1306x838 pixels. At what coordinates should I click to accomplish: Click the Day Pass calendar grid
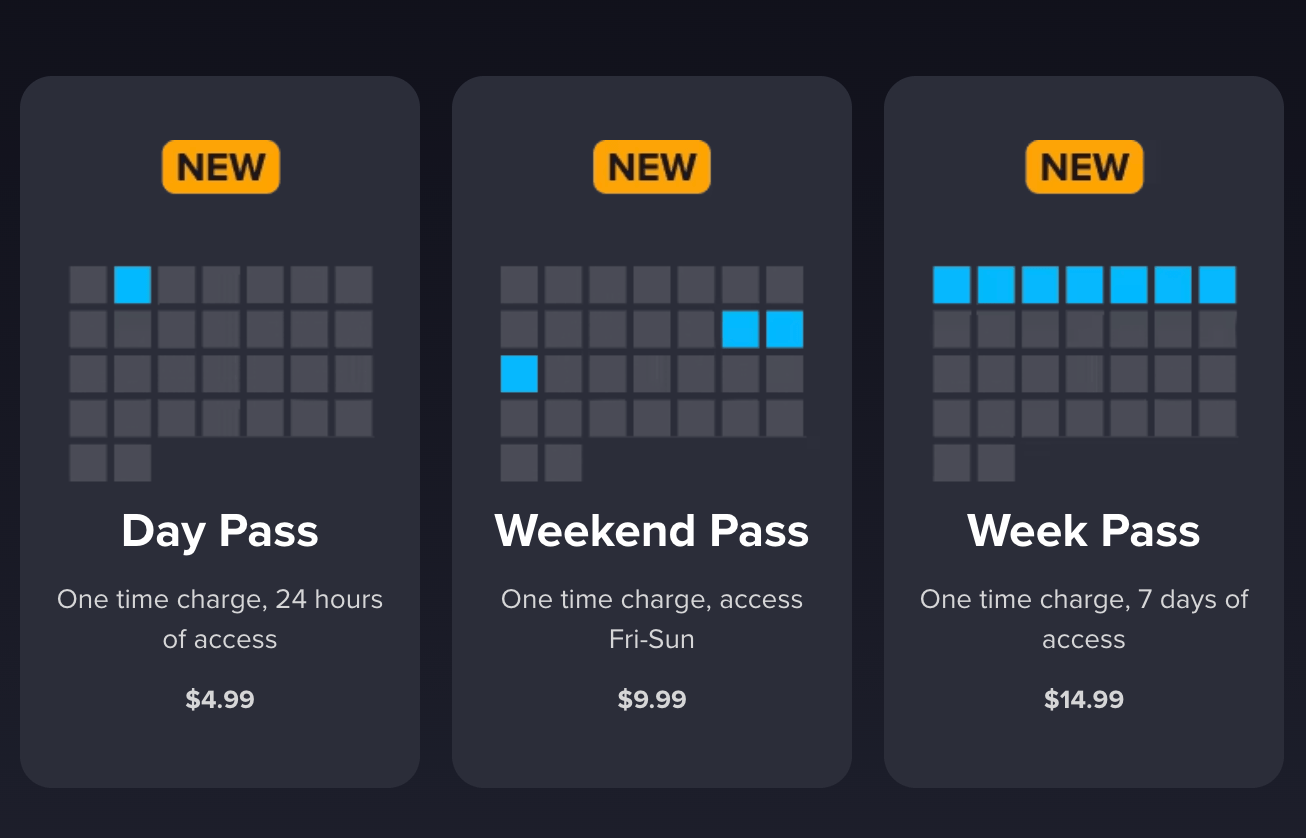point(220,373)
